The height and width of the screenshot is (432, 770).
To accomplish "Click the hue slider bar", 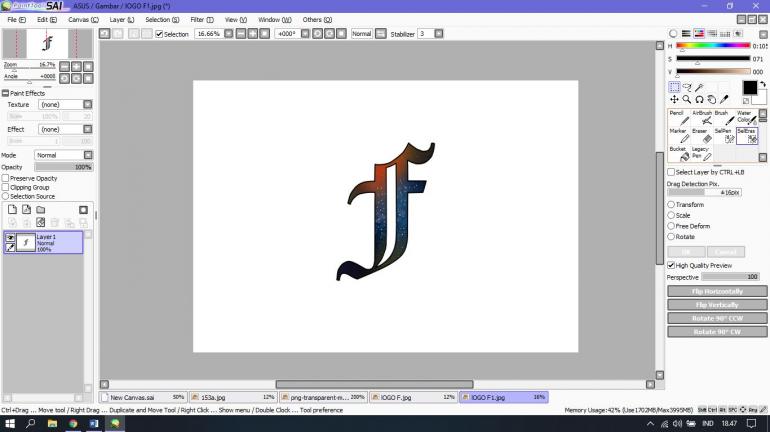I will pyautogui.click(x=713, y=46).
